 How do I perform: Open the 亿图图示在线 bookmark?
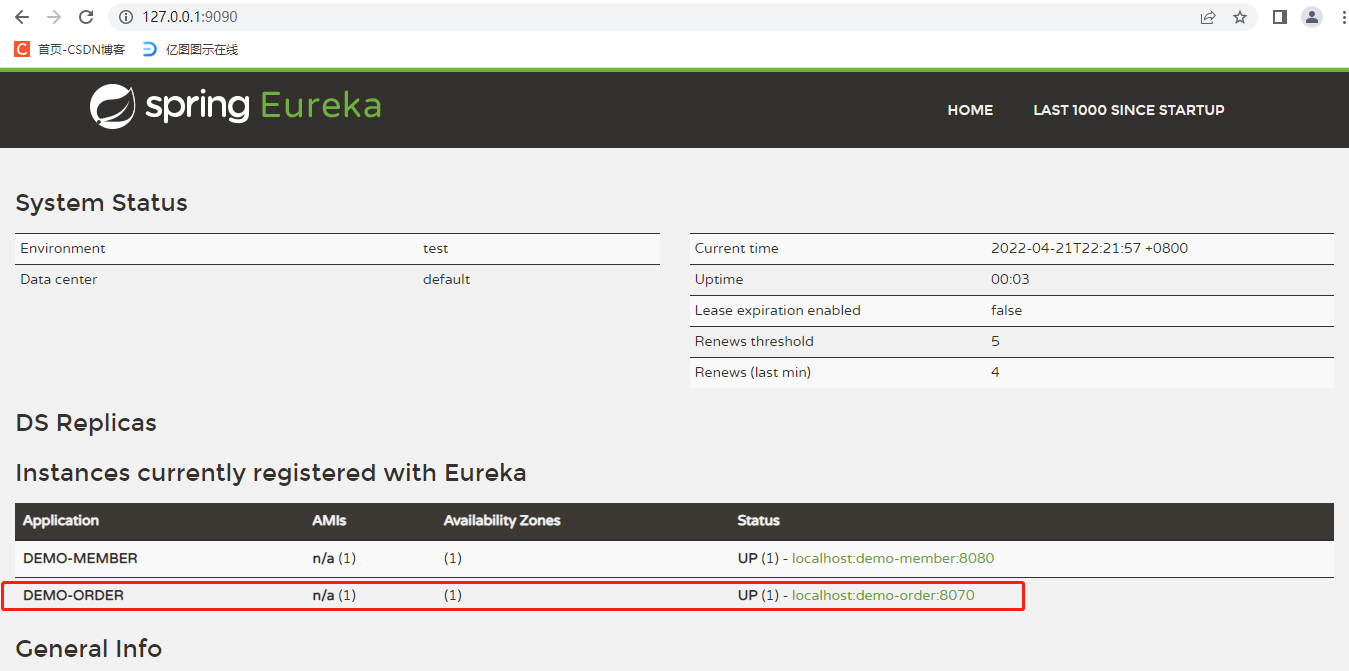tap(190, 49)
